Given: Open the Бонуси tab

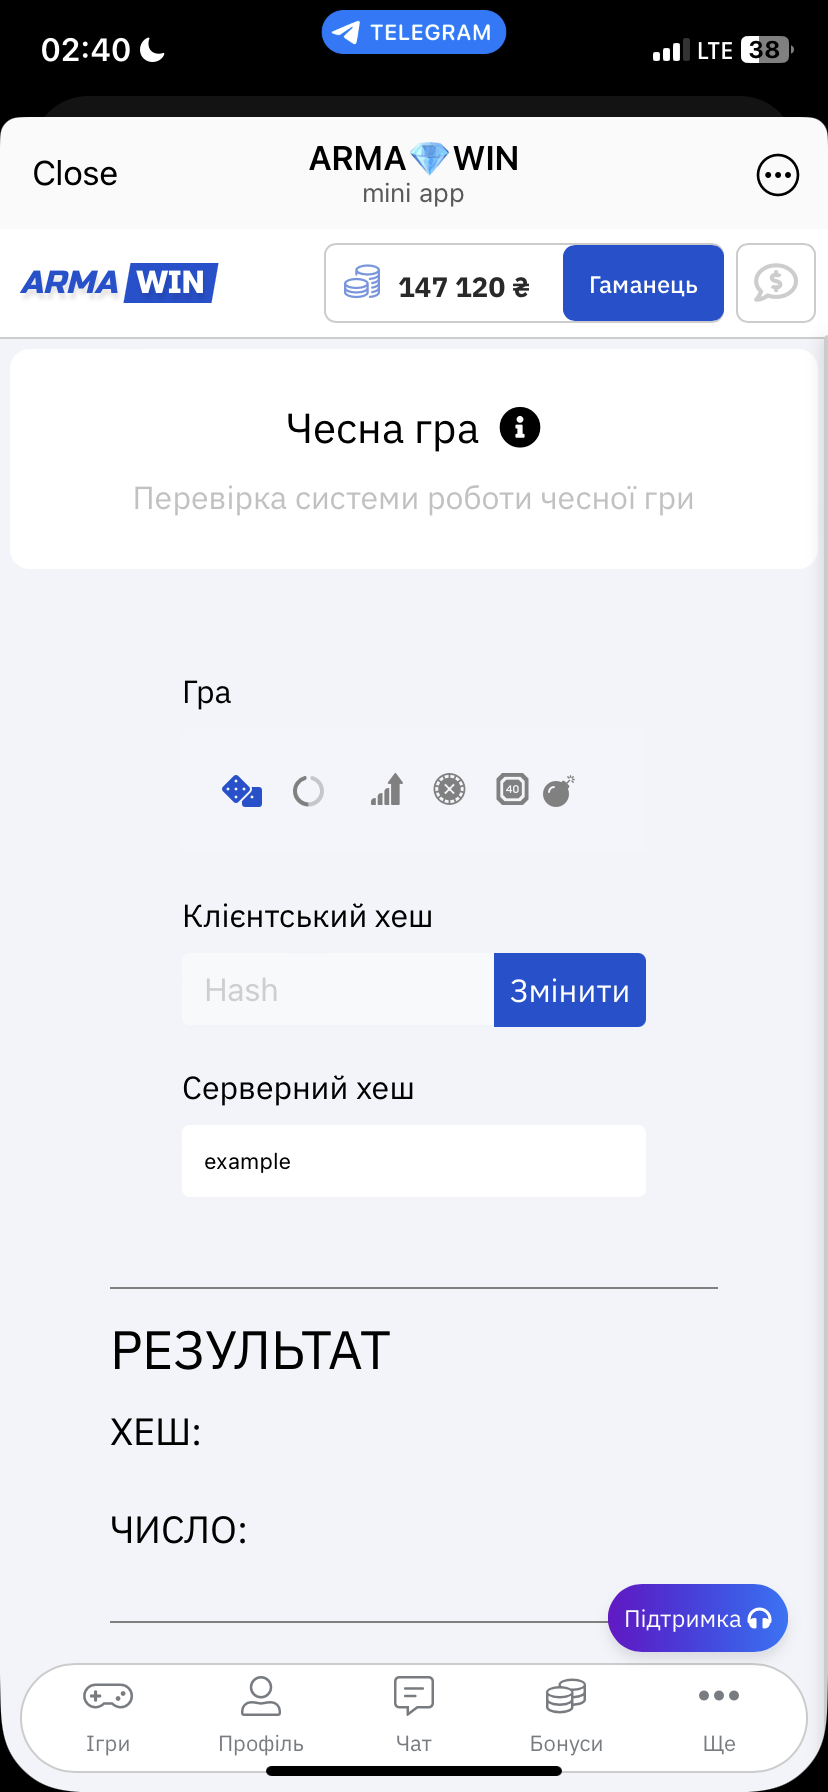Looking at the screenshot, I should [x=566, y=1715].
